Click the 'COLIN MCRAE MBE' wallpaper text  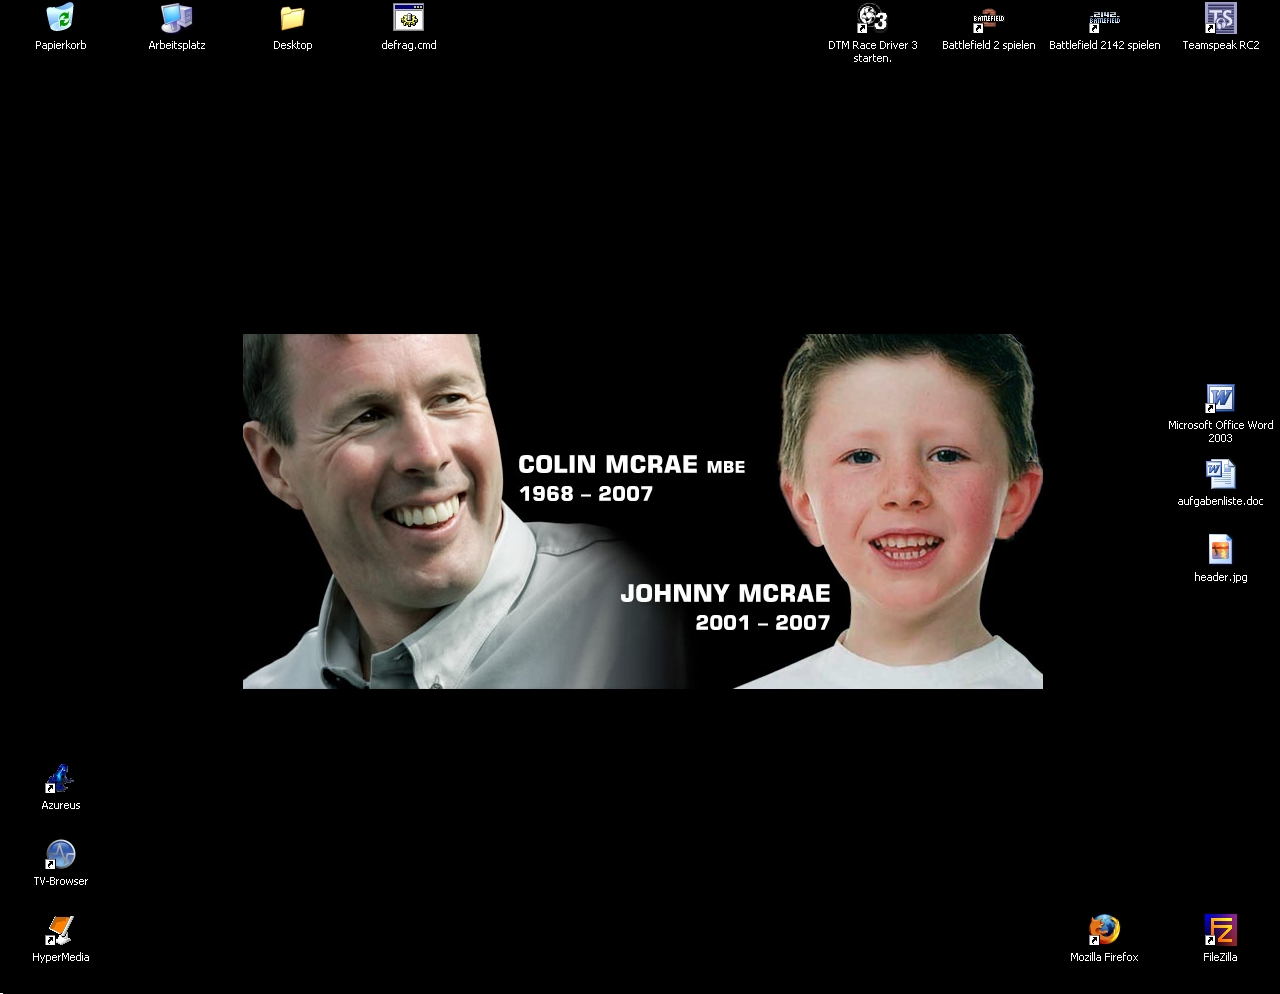[631, 465]
